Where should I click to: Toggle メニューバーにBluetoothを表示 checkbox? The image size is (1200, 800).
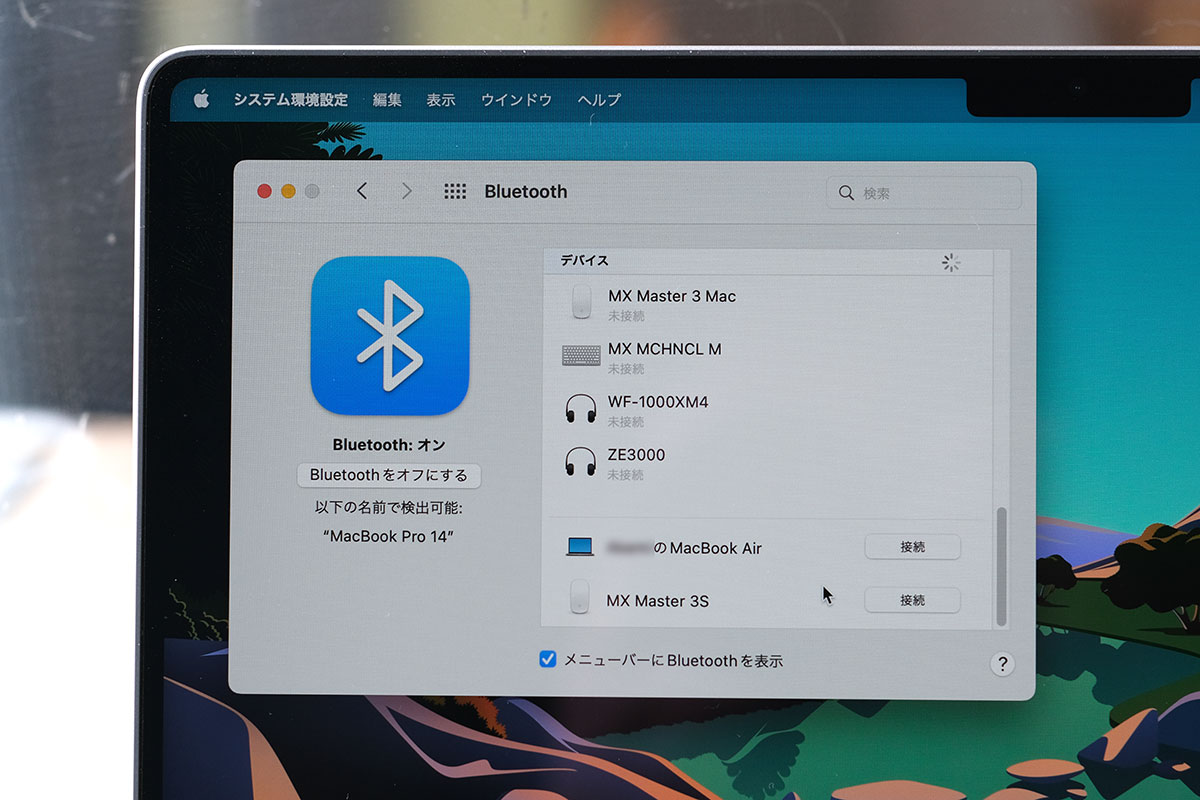pyautogui.click(x=547, y=659)
